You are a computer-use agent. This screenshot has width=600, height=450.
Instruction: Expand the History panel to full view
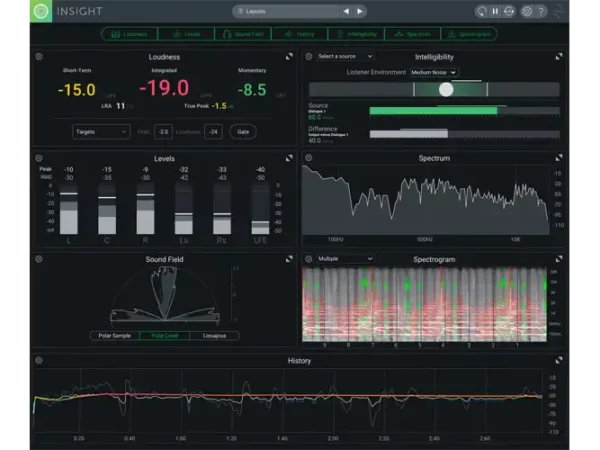559,360
